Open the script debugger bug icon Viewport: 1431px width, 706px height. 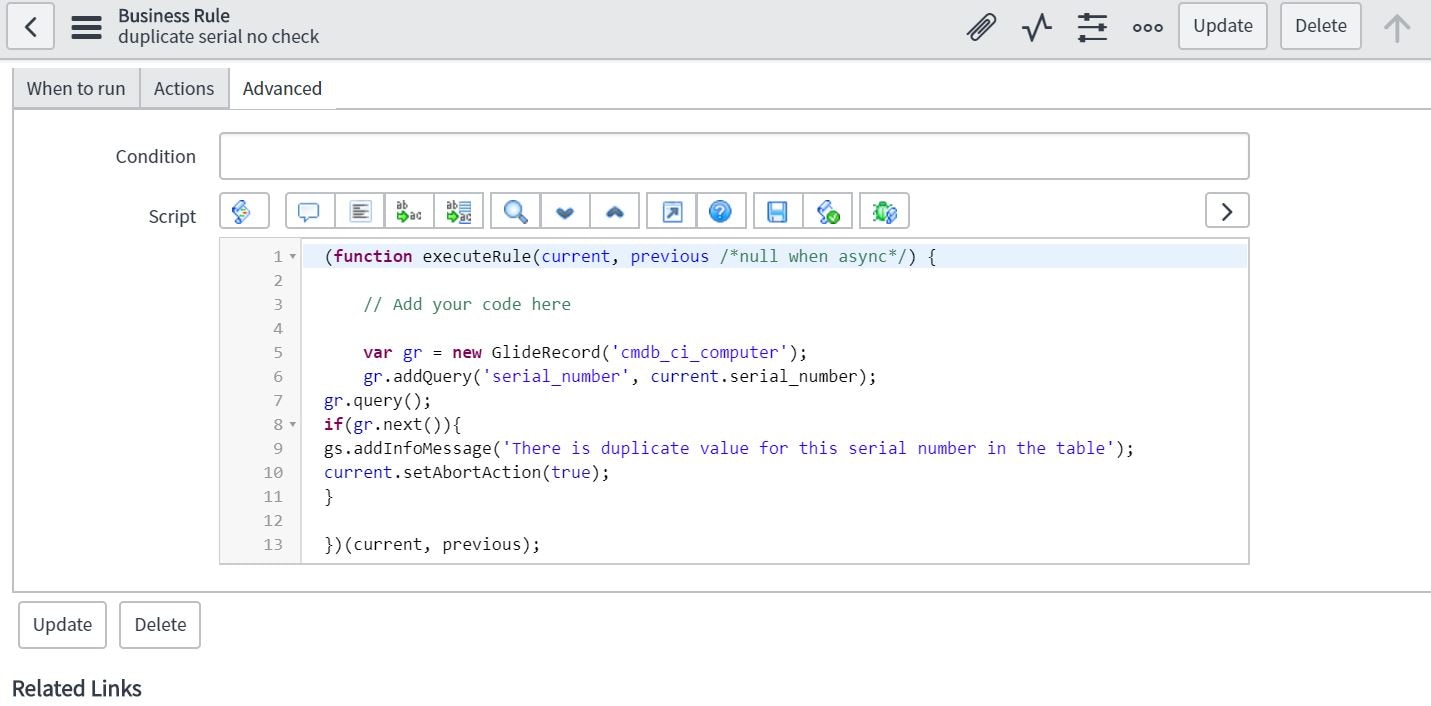click(884, 211)
